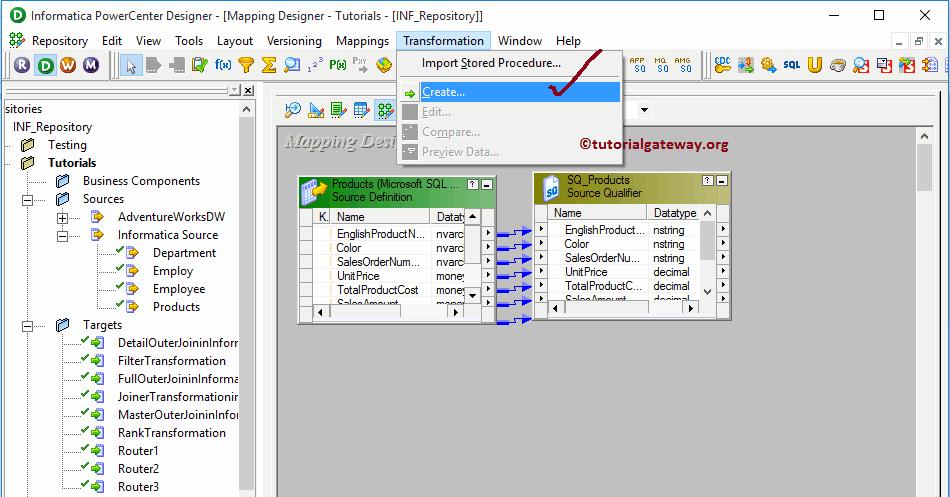
Task: Click UnitPrice row in Products source definition
Action: (388, 276)
